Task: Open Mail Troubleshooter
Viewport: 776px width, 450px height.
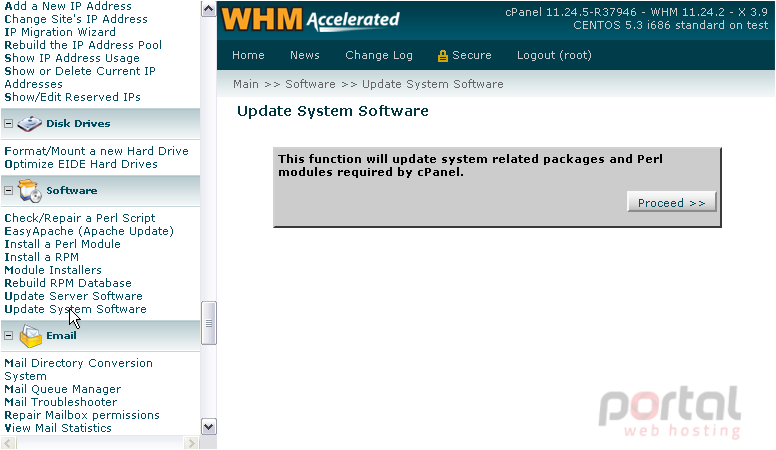Action: pos(61,402)
